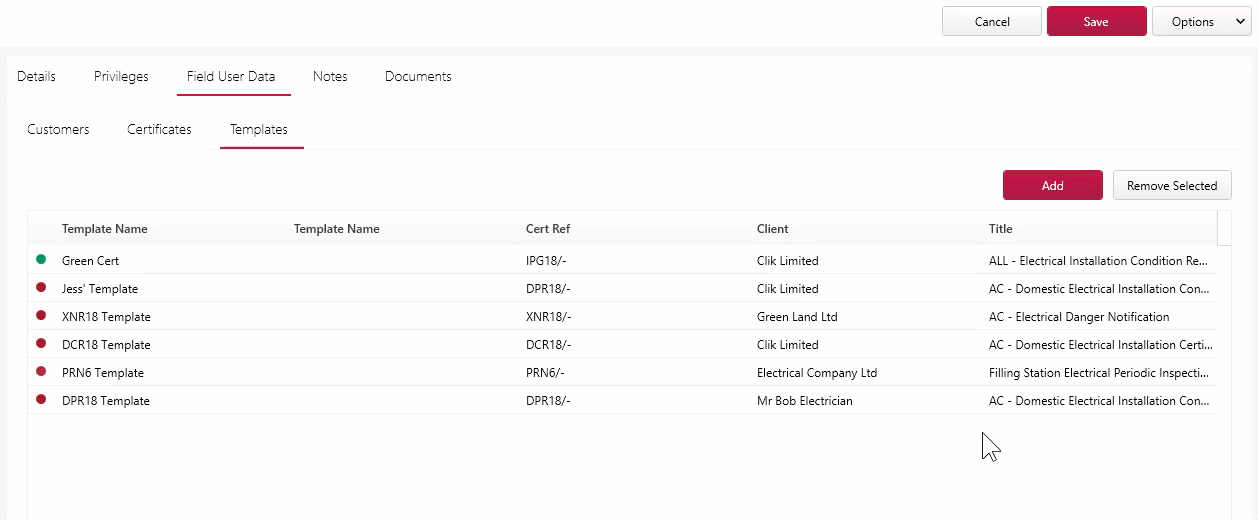
Task: Click the red status dot beside DCR18 Template
Action: click(41, 343)
